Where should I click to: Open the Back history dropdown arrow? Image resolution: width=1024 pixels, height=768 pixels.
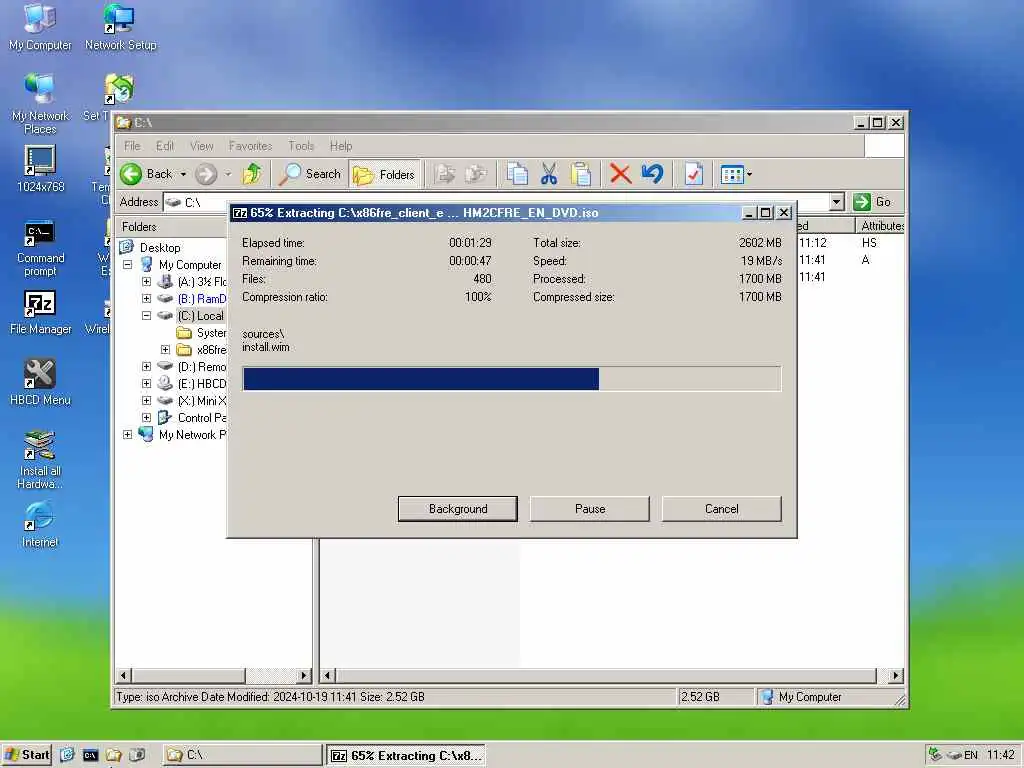[183, 174]
